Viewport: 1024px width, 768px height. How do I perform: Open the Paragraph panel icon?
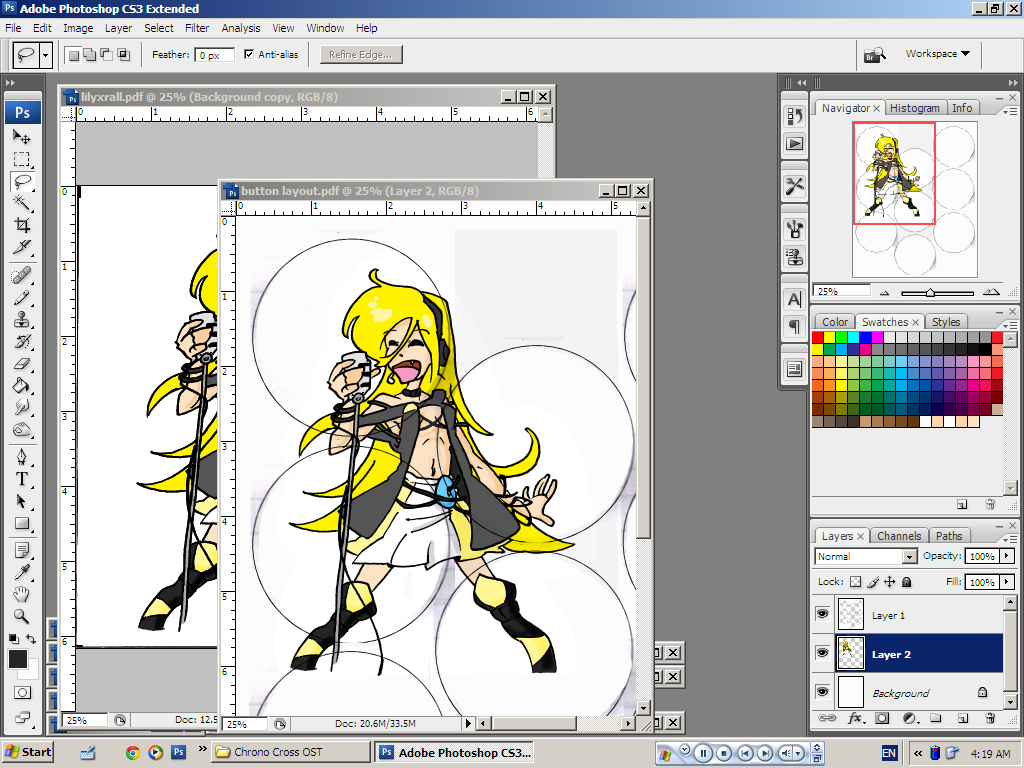795,327
